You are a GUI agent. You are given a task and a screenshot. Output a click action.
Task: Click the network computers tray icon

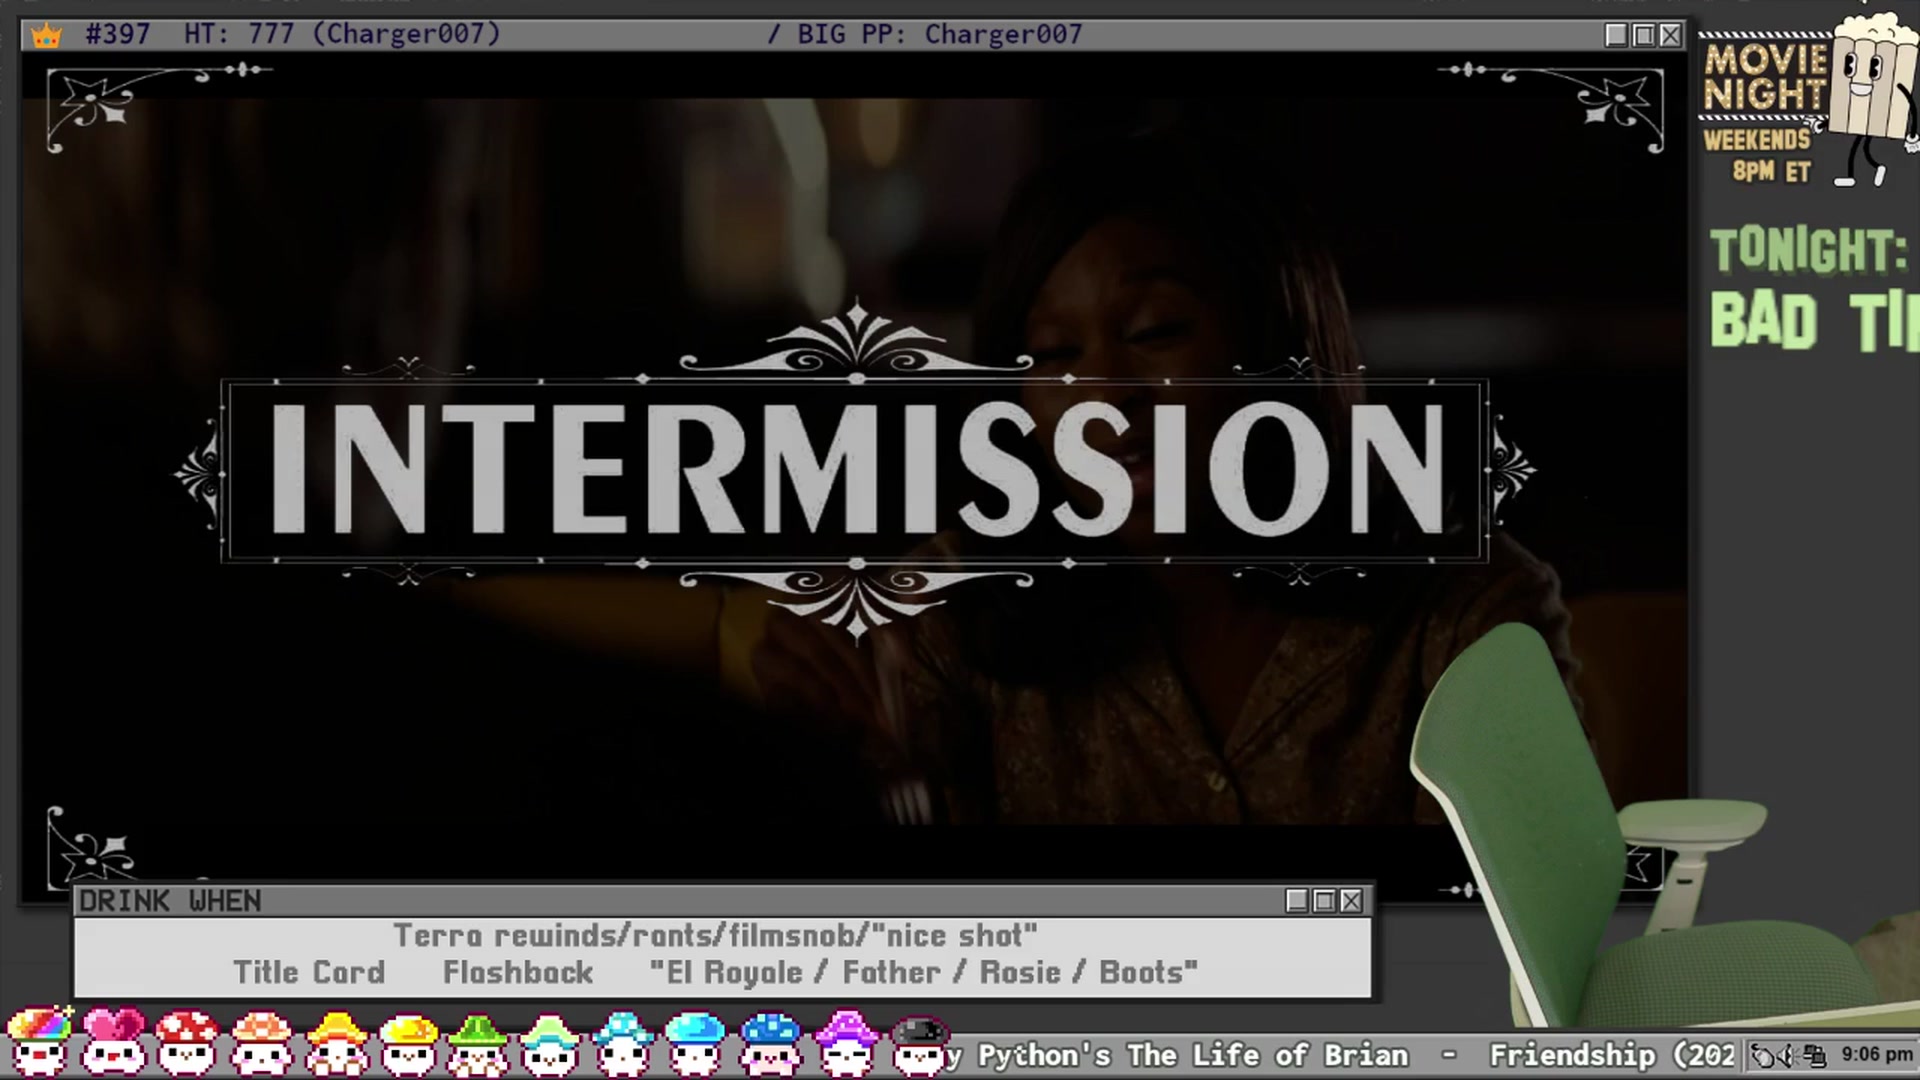coord(1814,1055)
